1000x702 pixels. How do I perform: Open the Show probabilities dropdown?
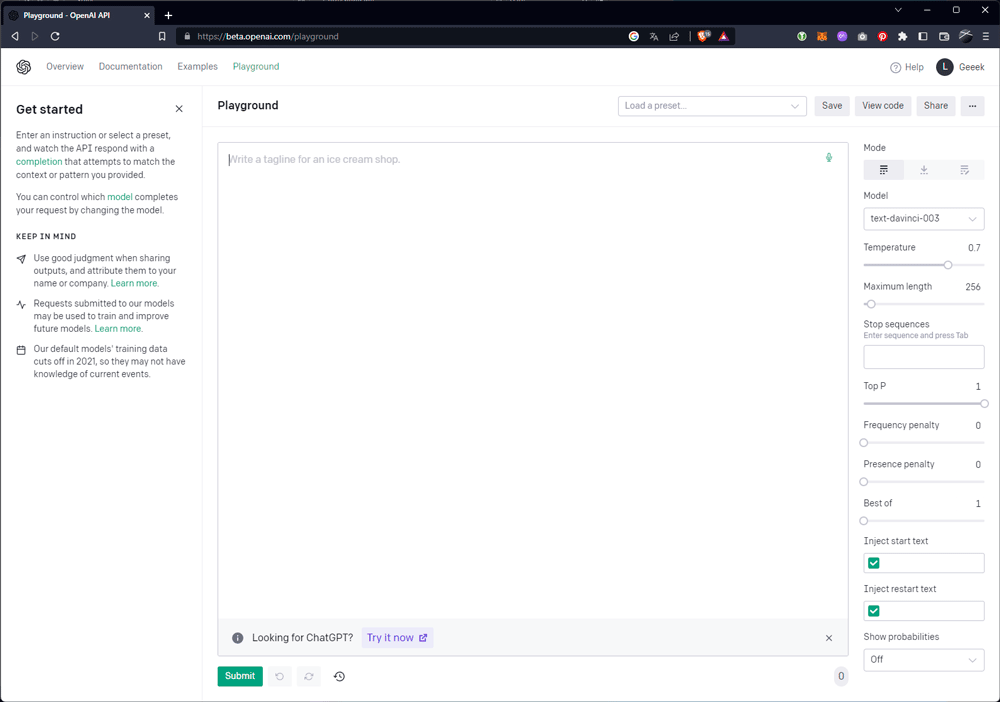(x=923, y=659)
